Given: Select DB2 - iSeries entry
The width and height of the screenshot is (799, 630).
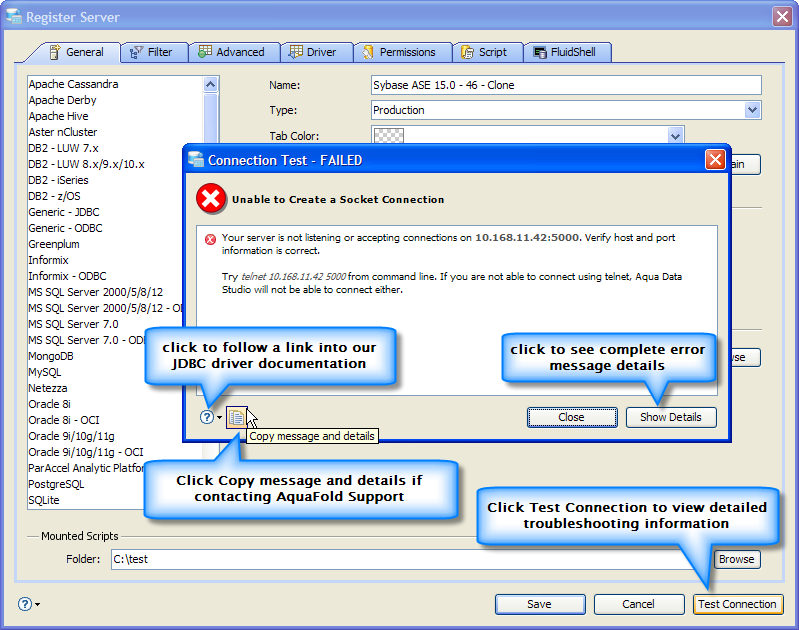Looking at the screenshot, I should click(x=58, y=180).
